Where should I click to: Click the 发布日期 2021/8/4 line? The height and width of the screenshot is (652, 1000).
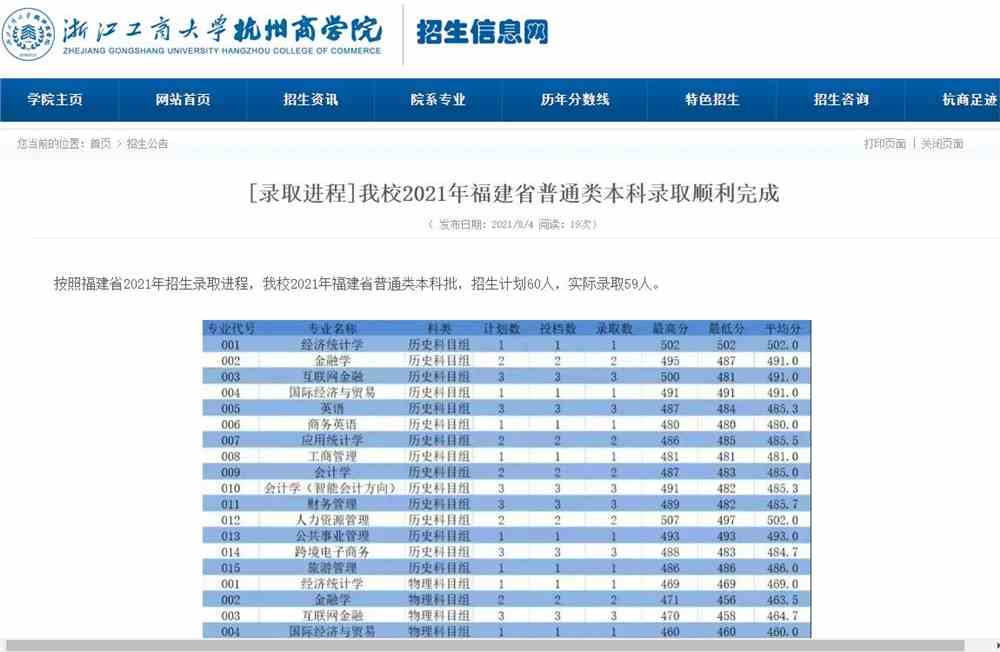(513, 225)
